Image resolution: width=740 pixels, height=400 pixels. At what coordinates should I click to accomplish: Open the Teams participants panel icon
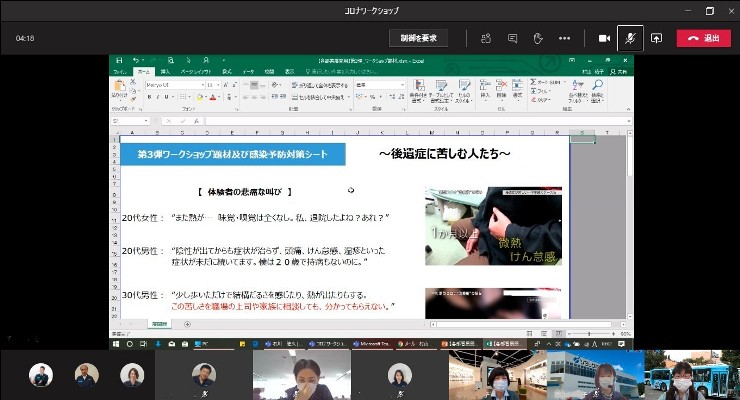click(x=486, y=38)
